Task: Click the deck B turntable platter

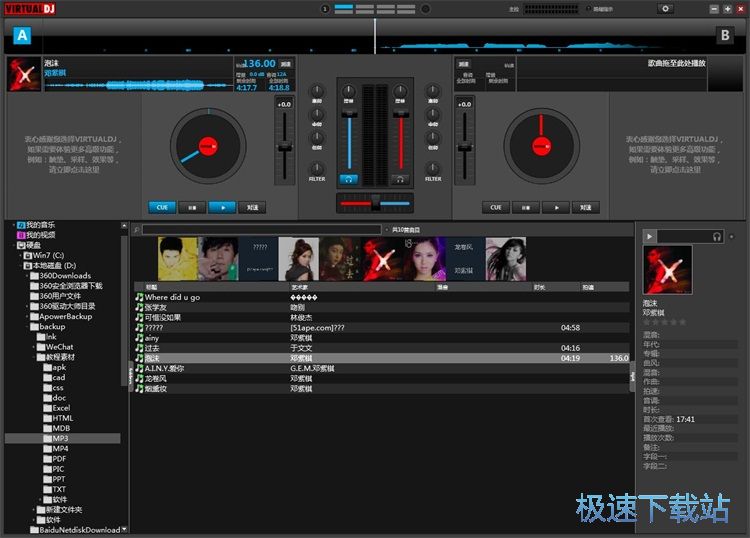Action: point(541,146)
